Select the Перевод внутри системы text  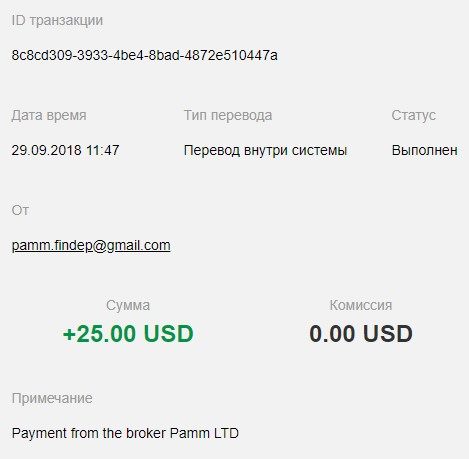[265, 150]
